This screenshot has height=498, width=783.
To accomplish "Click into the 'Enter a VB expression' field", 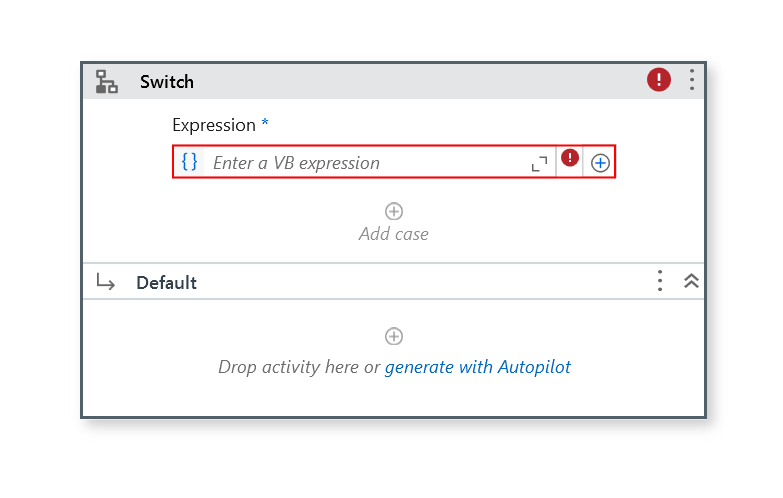I will (x=367, y=162).
